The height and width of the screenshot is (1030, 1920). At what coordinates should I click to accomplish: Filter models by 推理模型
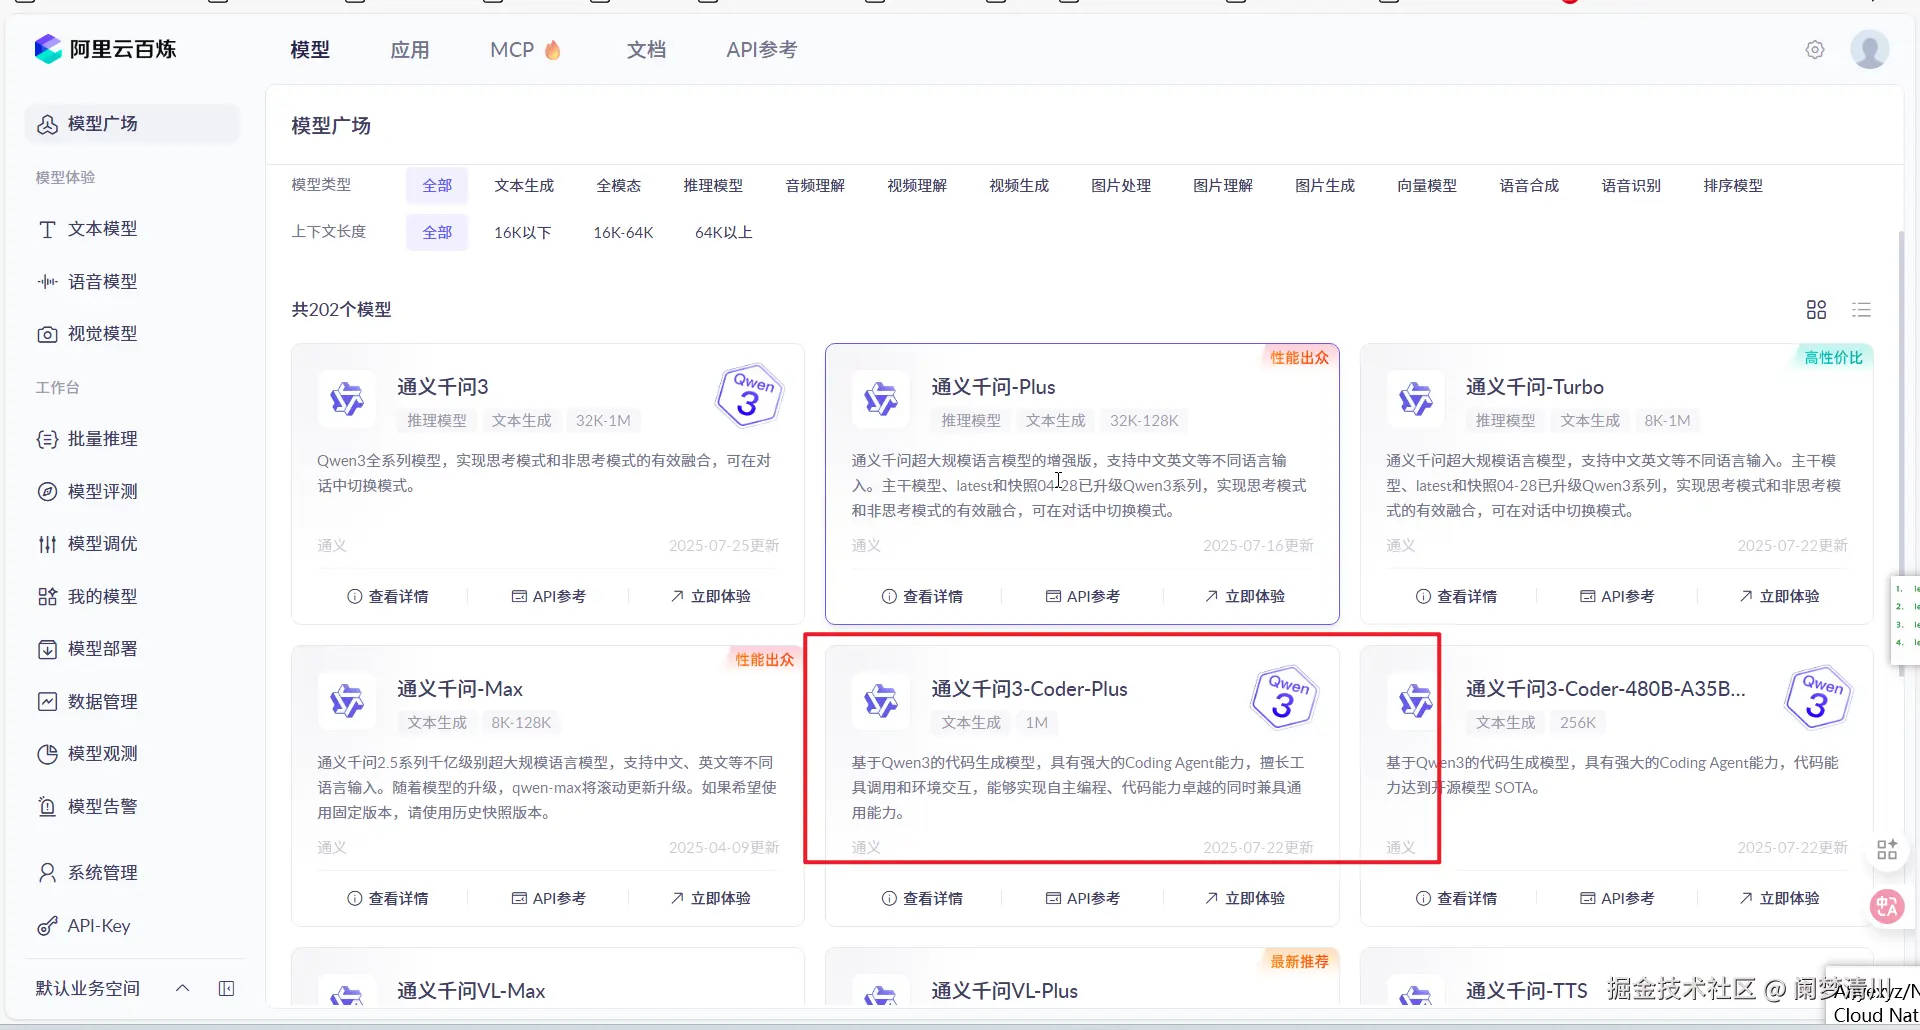click(x=713, y=186)
